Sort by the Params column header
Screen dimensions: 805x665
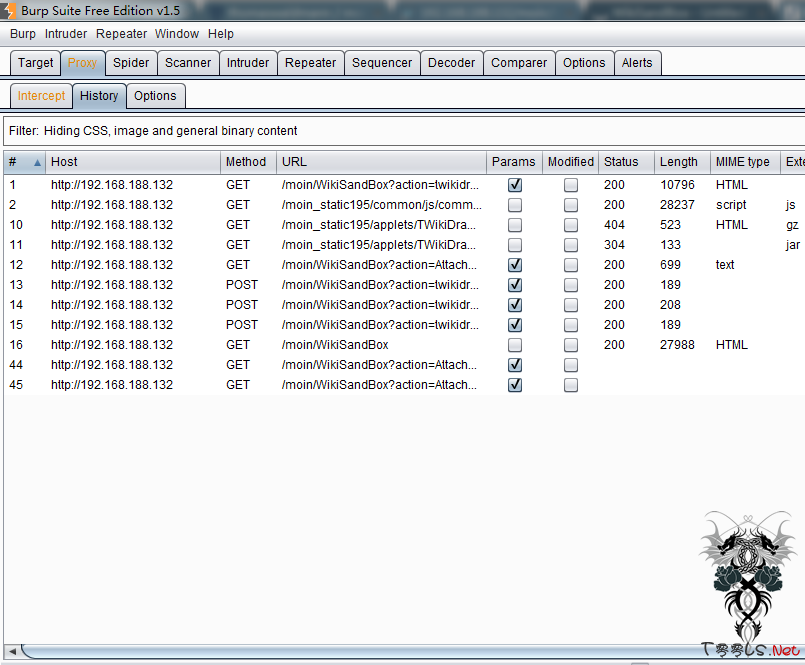[x=514, y=162]
